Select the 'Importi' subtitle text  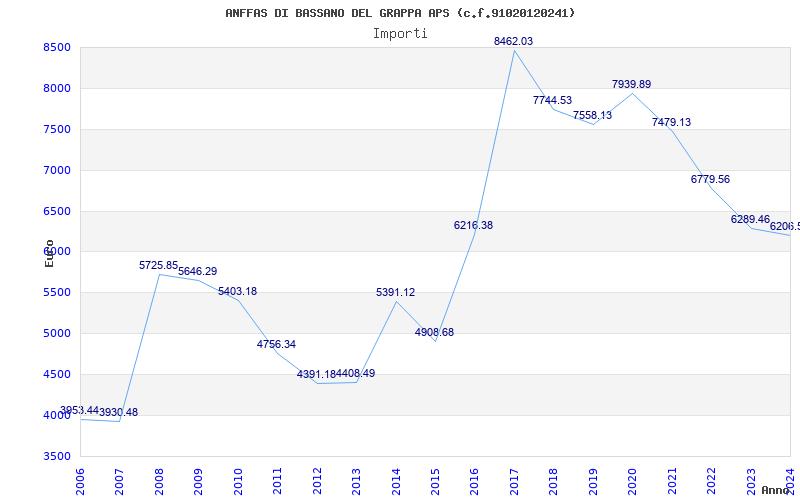400,34
